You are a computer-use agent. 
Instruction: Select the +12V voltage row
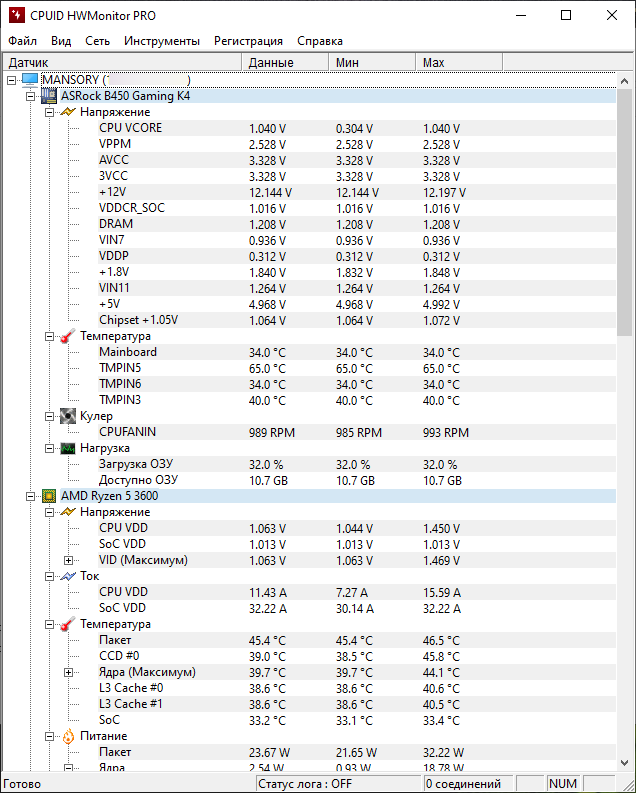tap(357, 192)
